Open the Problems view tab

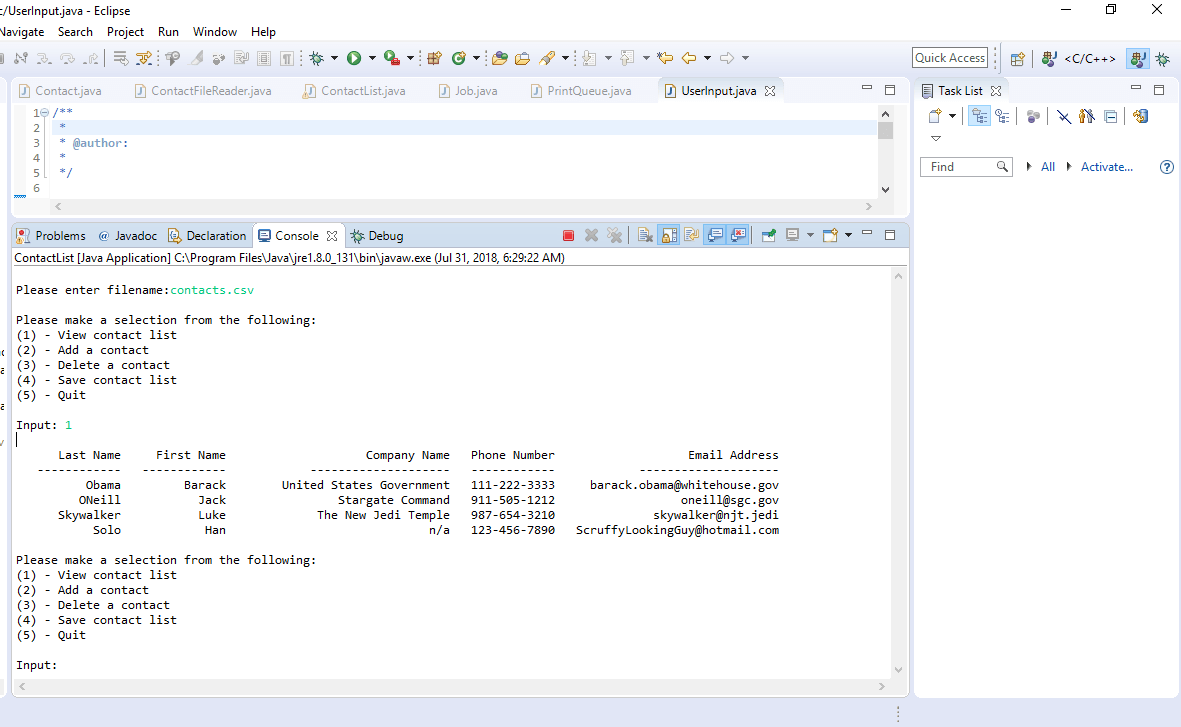click(51, 236)
